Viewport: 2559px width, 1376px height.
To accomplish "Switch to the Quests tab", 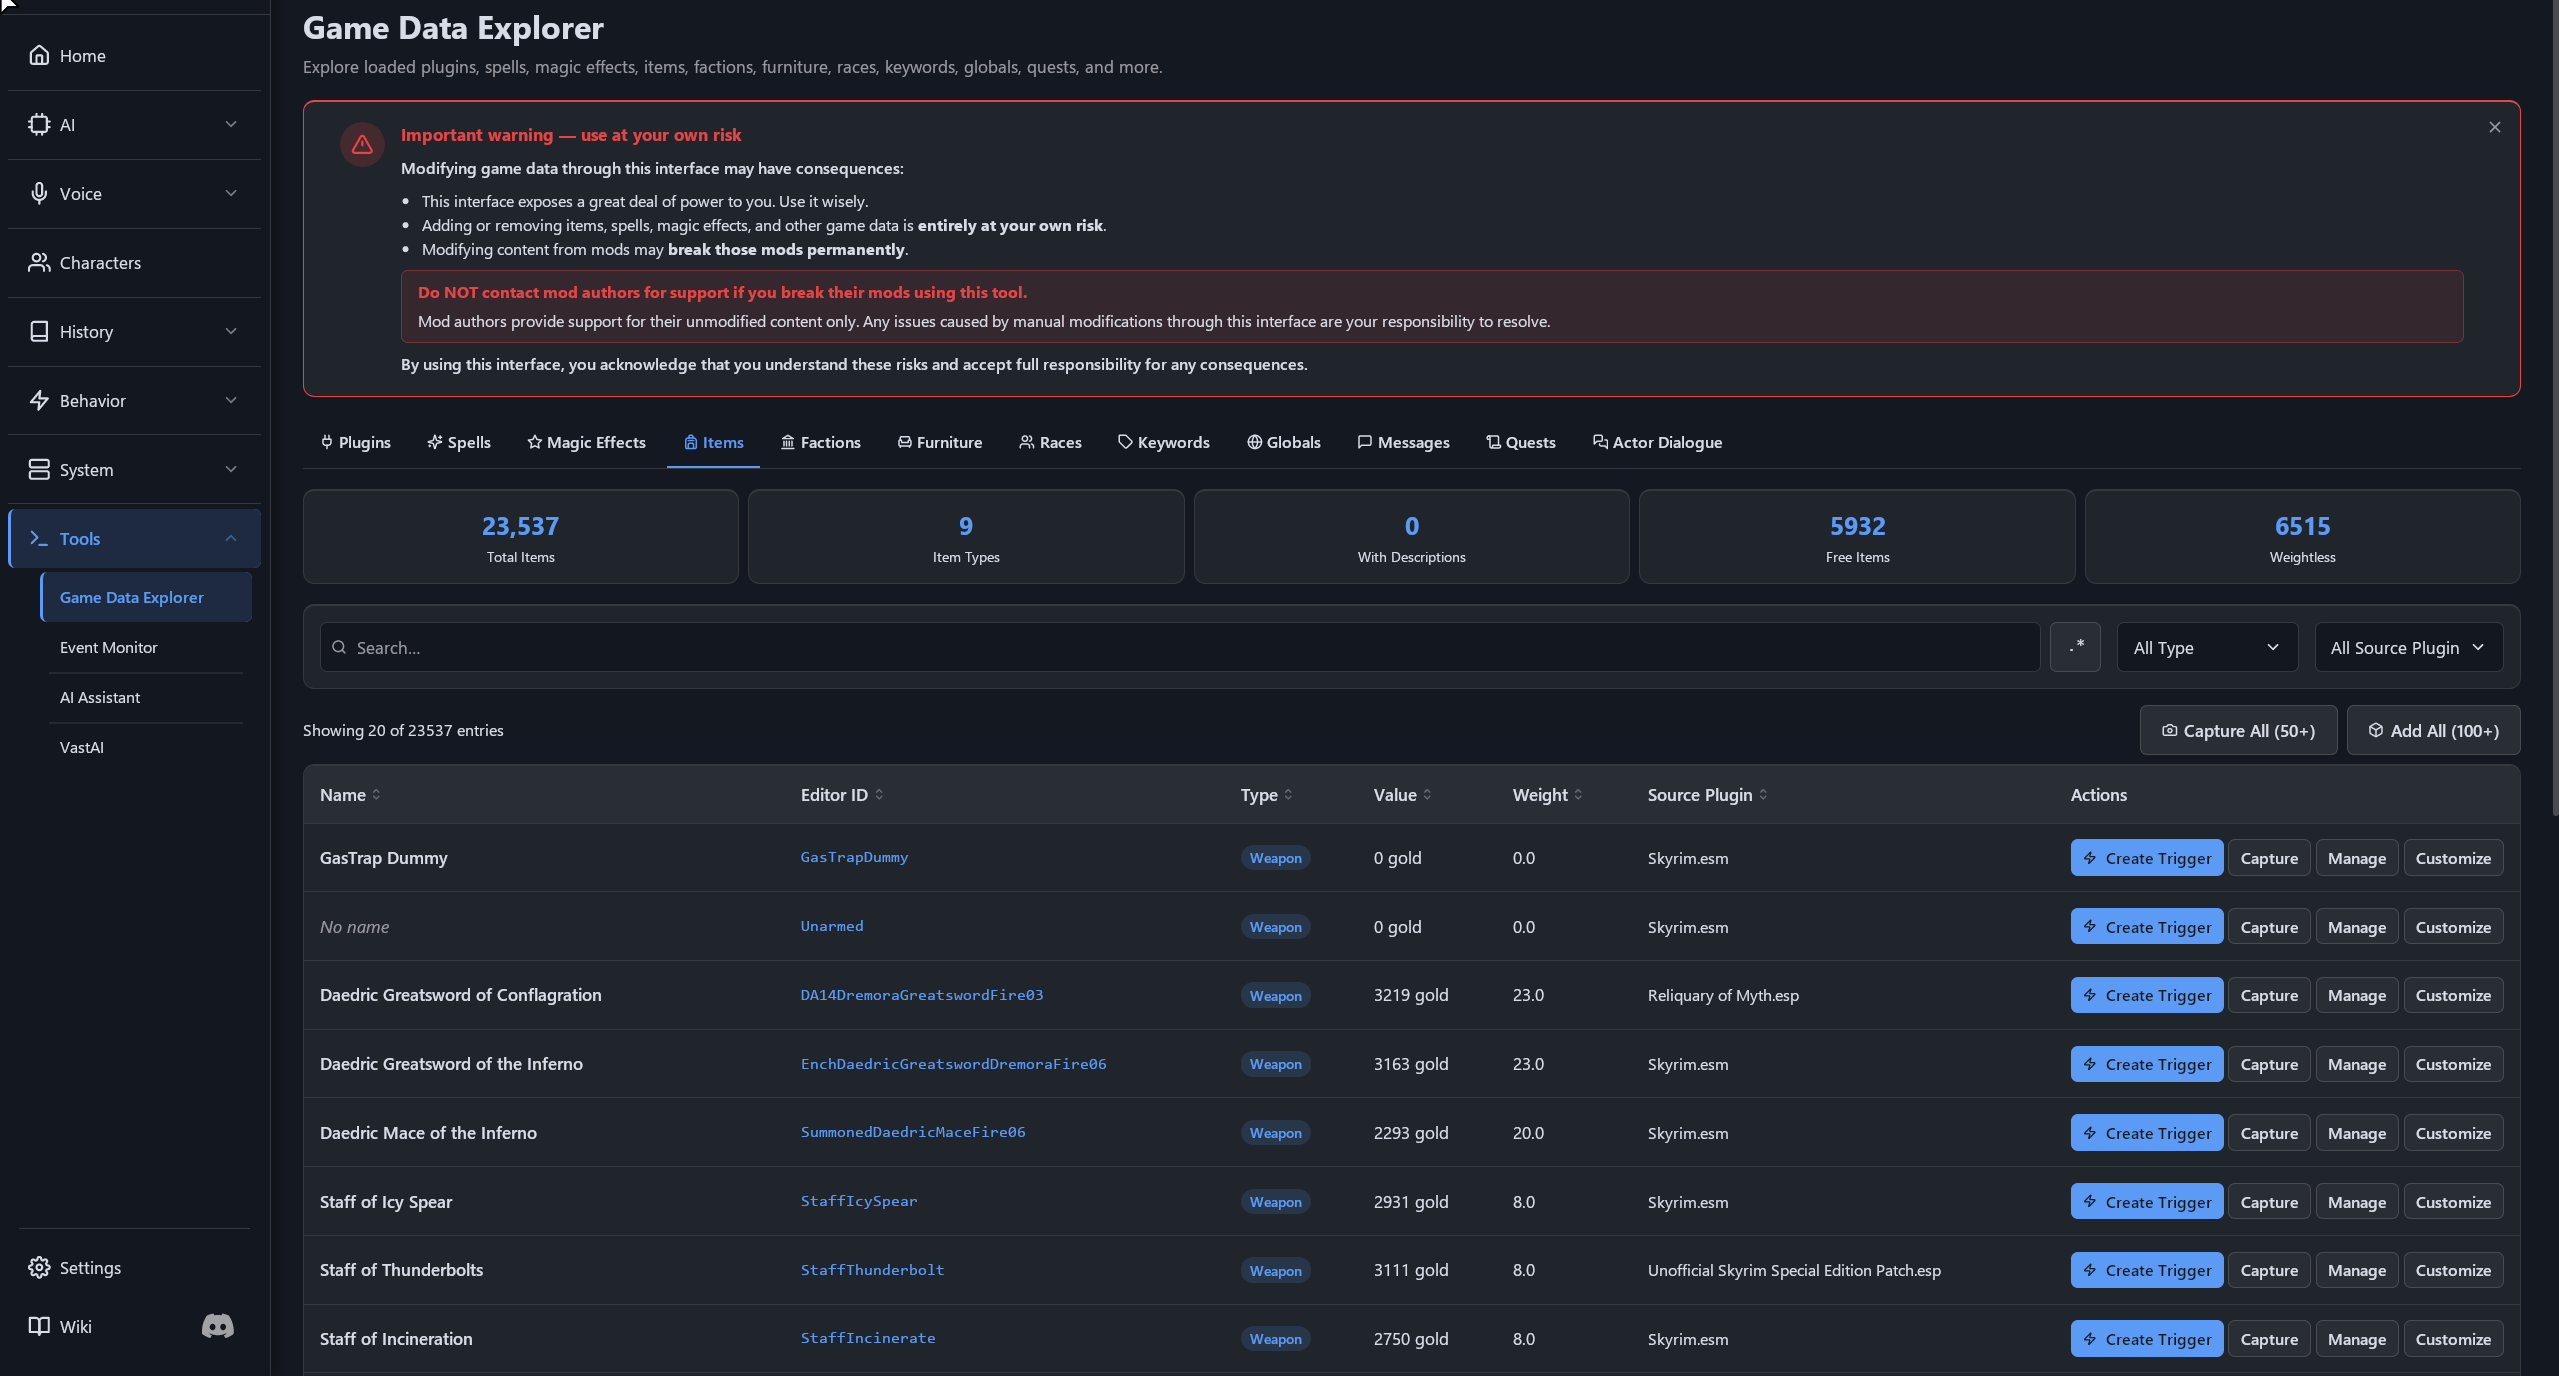I will [1520, 442].
